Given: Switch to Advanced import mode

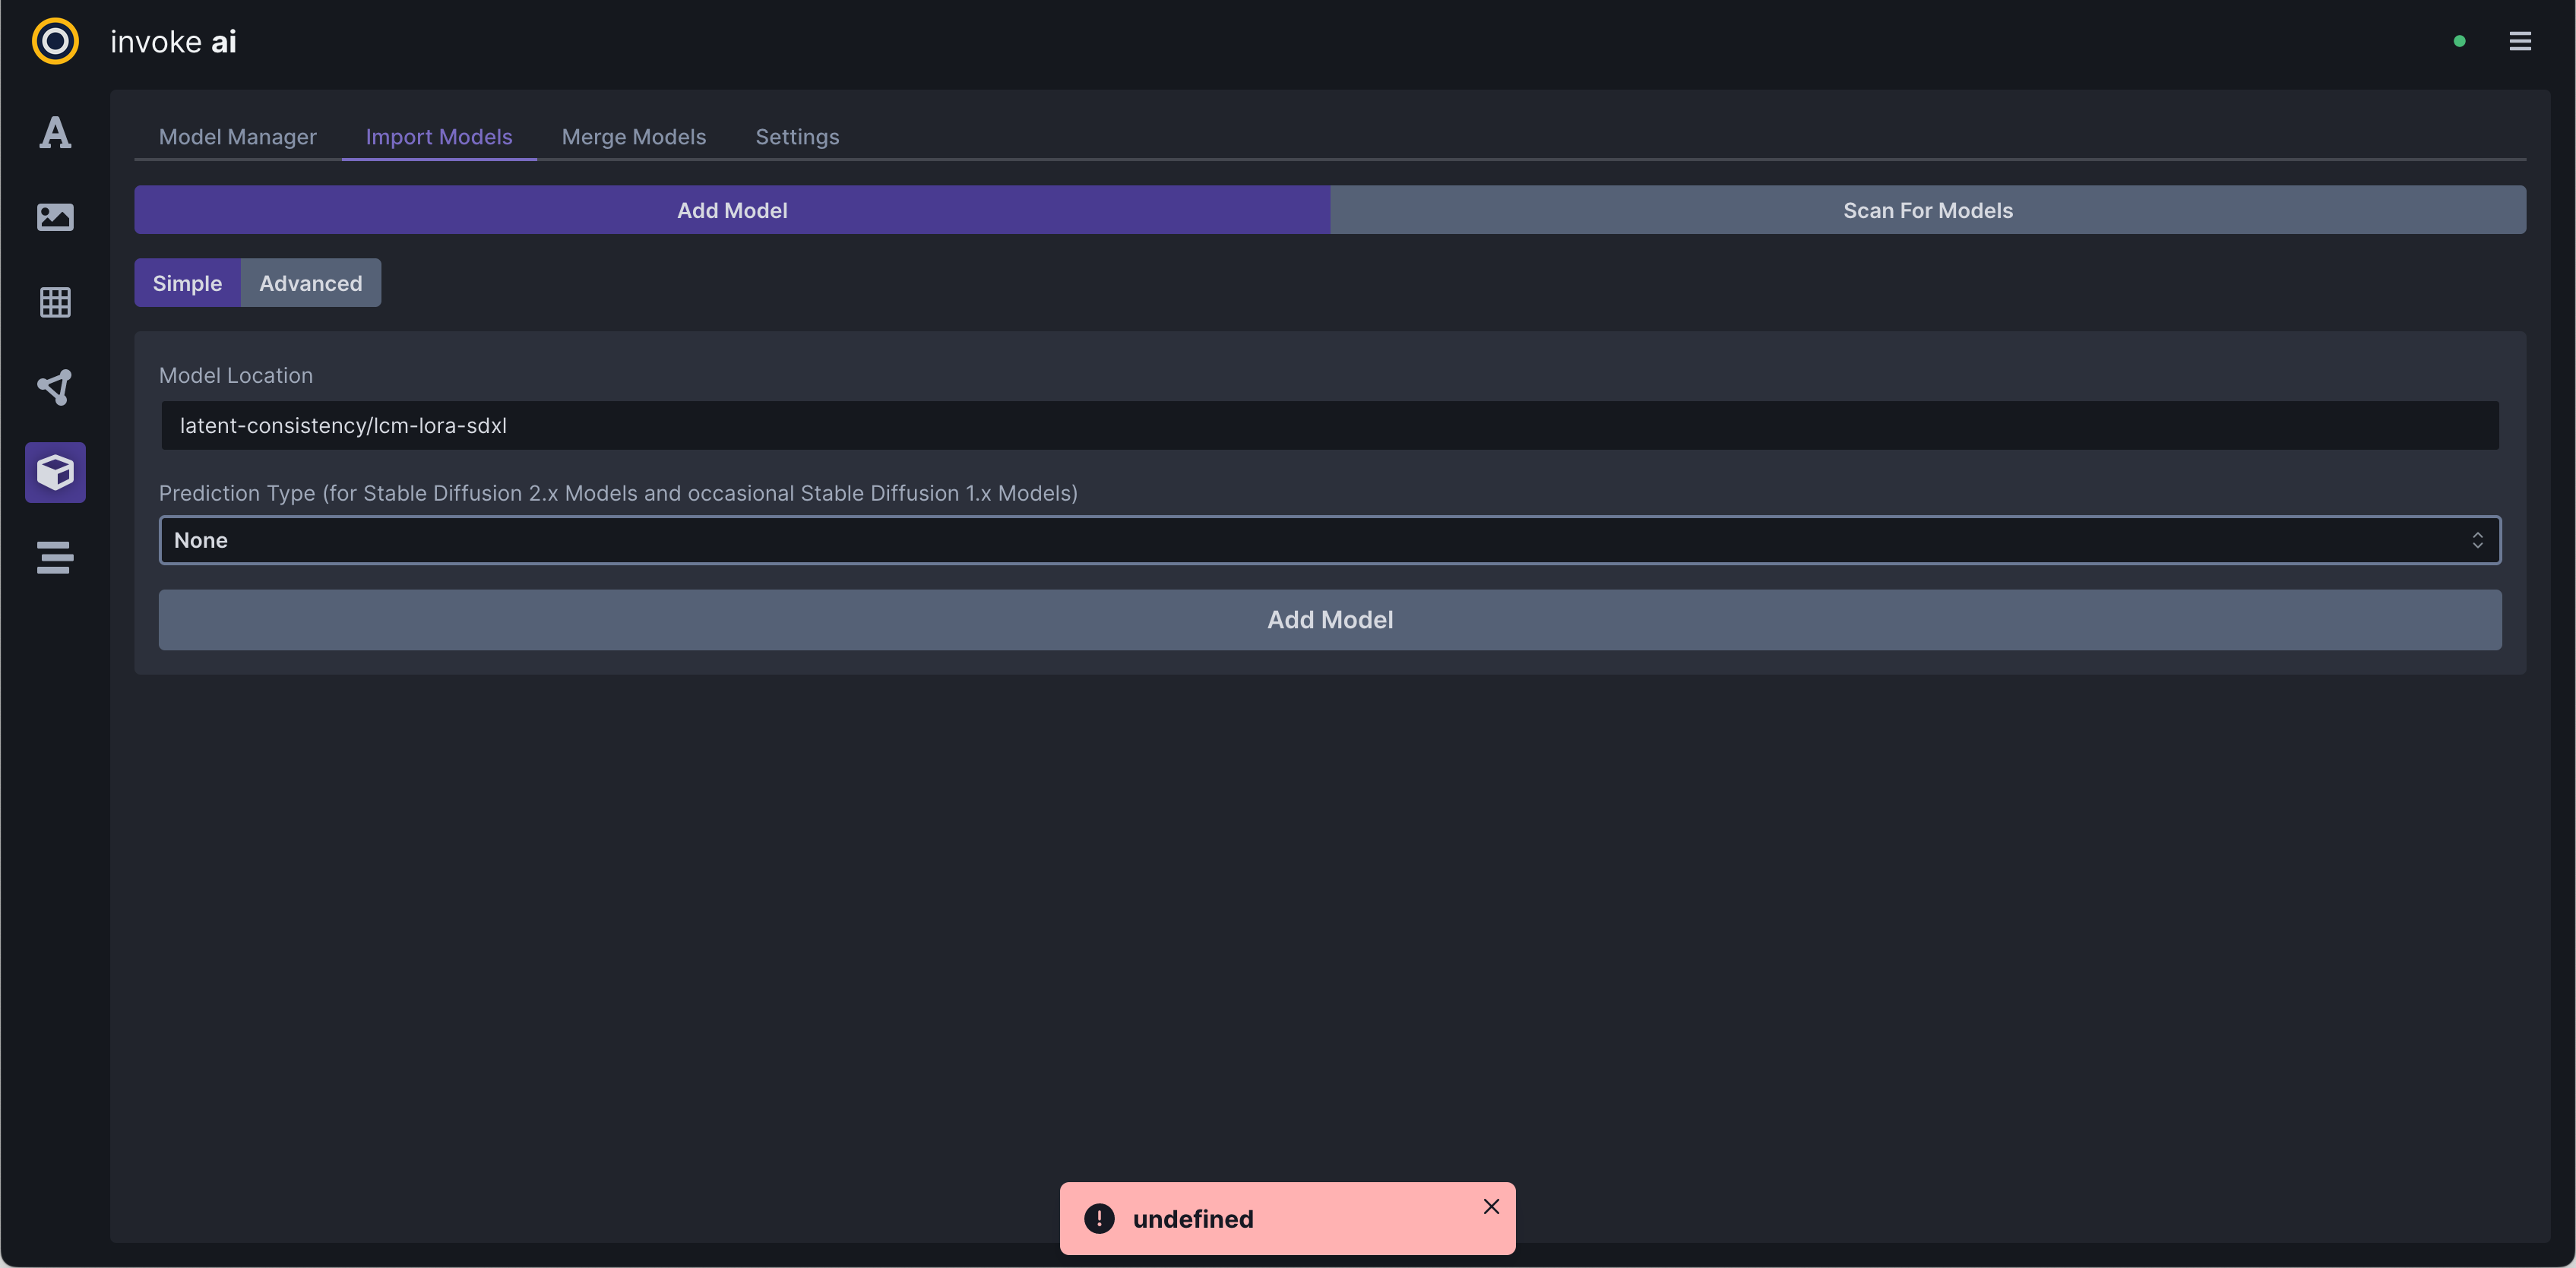Looking at the screenshot, I should [x=311, y=283].
